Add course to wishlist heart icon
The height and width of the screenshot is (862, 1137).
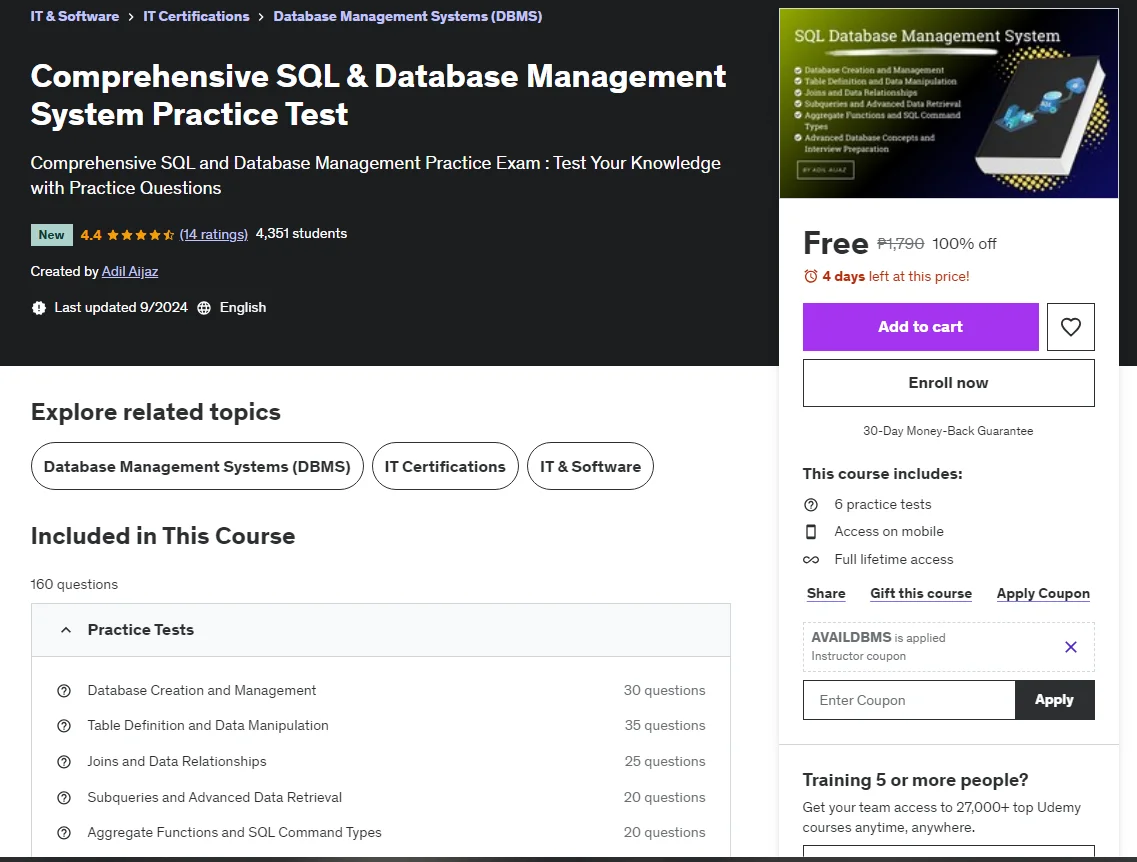pyautogui.click(x=1070, y=327)
